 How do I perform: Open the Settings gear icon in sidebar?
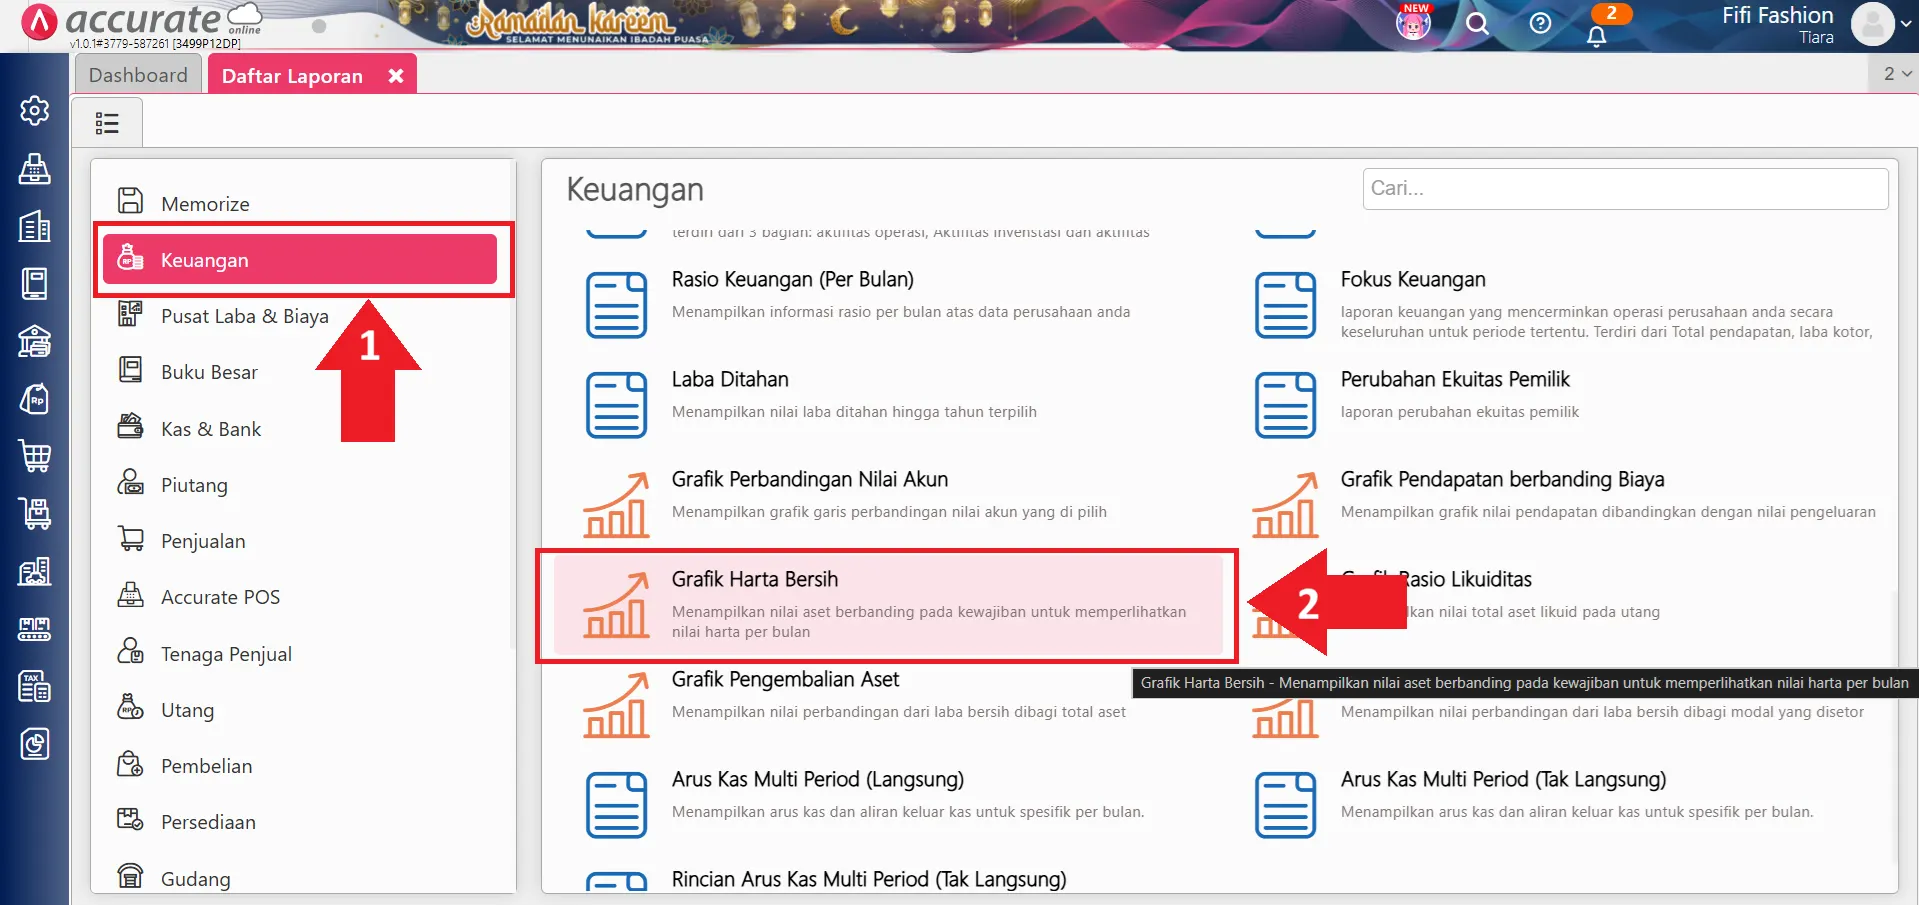(34, 111)
